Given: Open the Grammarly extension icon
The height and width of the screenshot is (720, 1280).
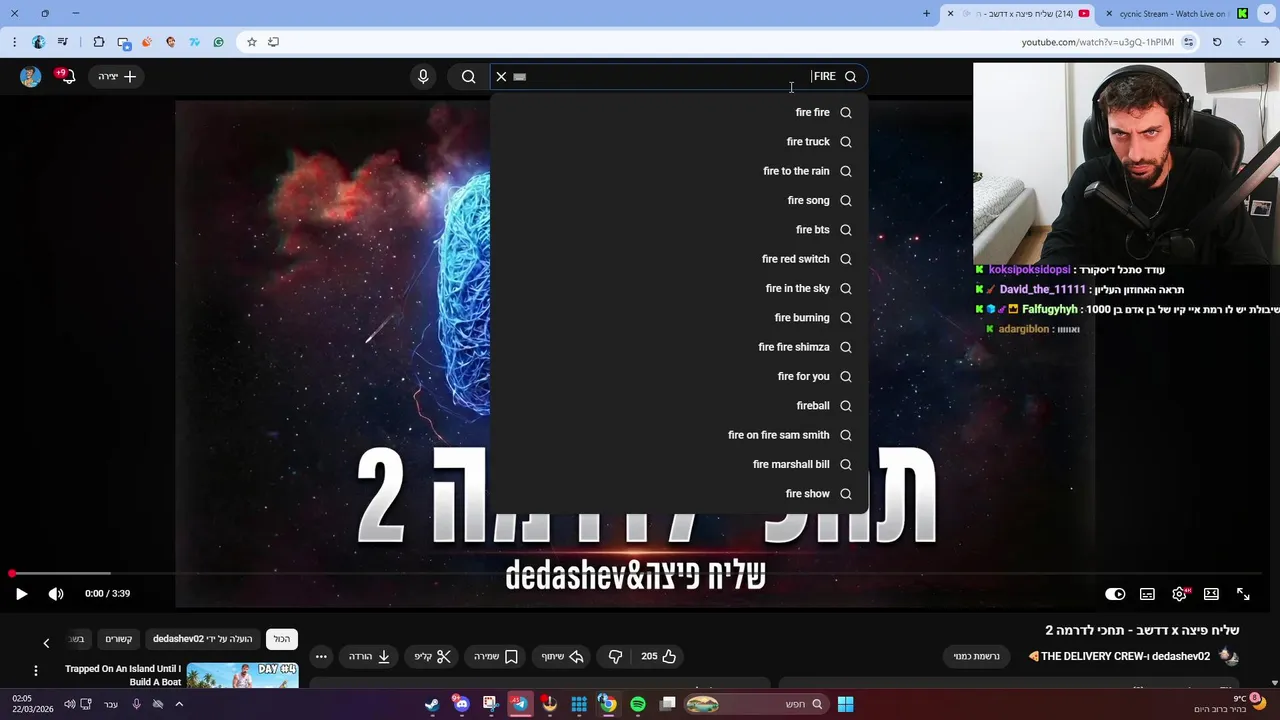Looking at the screenshot, I should tap(218, 42).
